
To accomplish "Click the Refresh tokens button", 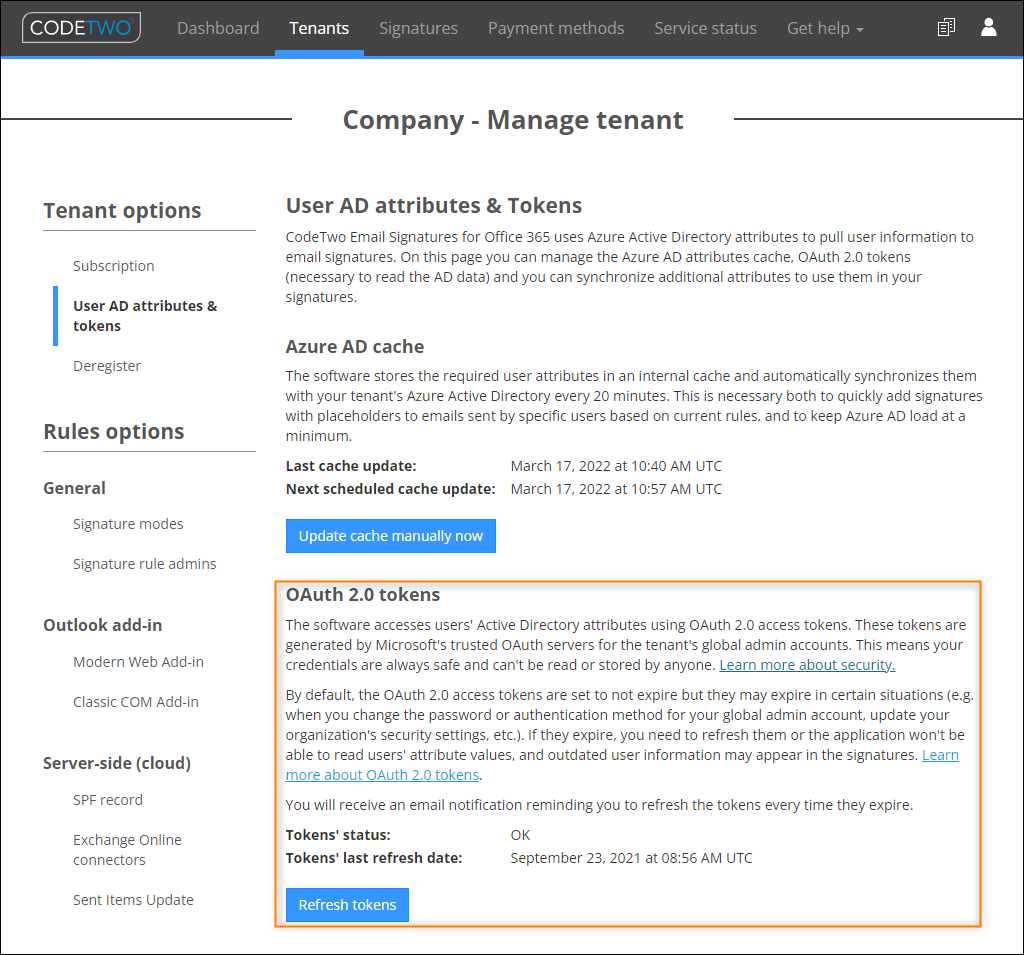I will [x=347, y=905].
